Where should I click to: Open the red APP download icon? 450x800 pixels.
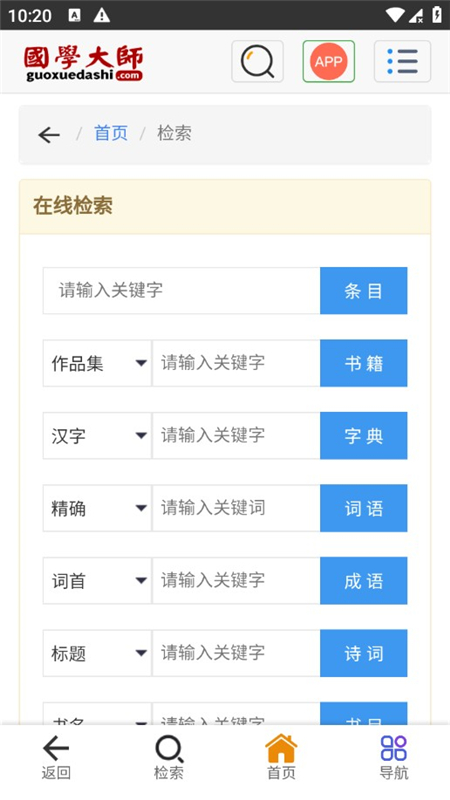pyautogui.click(x=329, y=61)
